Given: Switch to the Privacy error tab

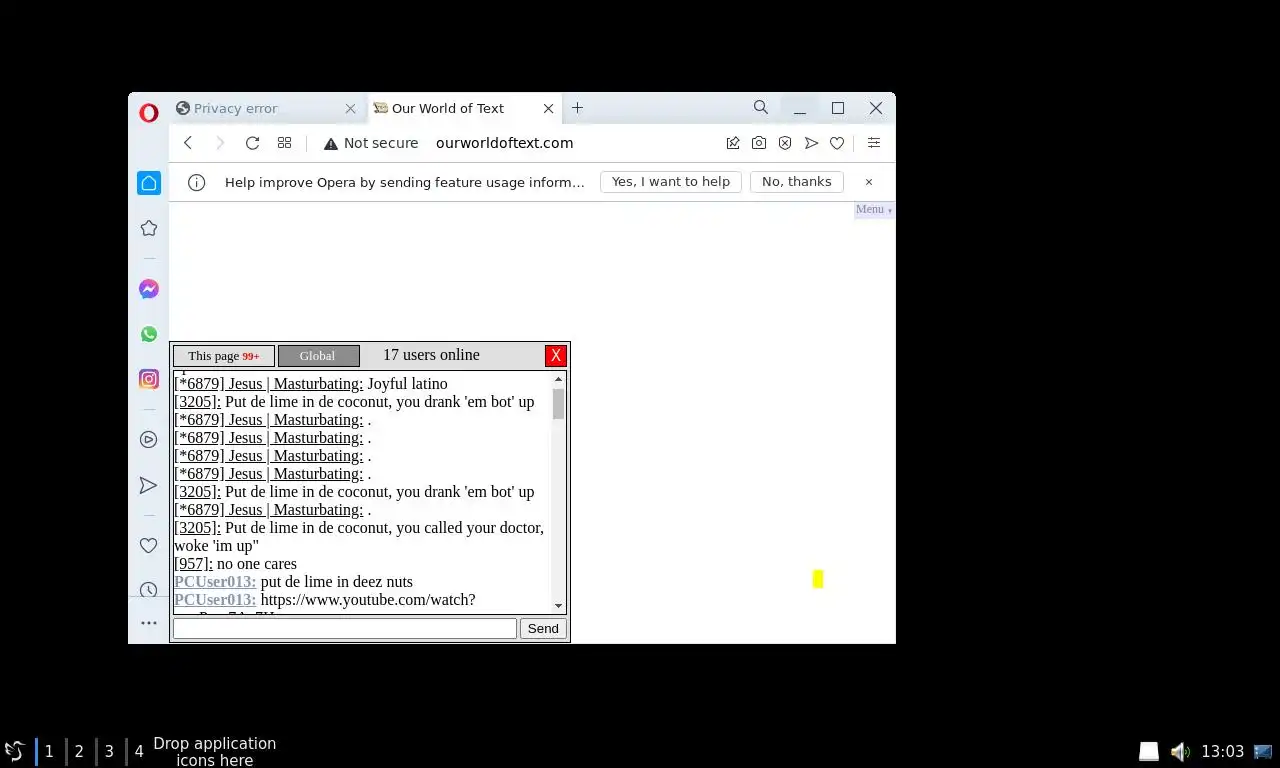Looking at the screenshot, I should coord(266,108).
